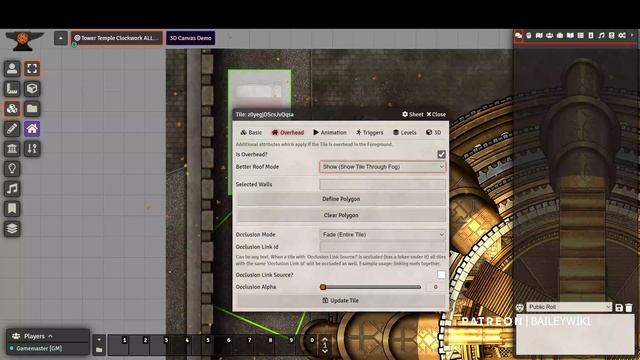Select the Tile Controls cubes icon
The width and height of the screenshot is (640, 360).
(12, 109)
